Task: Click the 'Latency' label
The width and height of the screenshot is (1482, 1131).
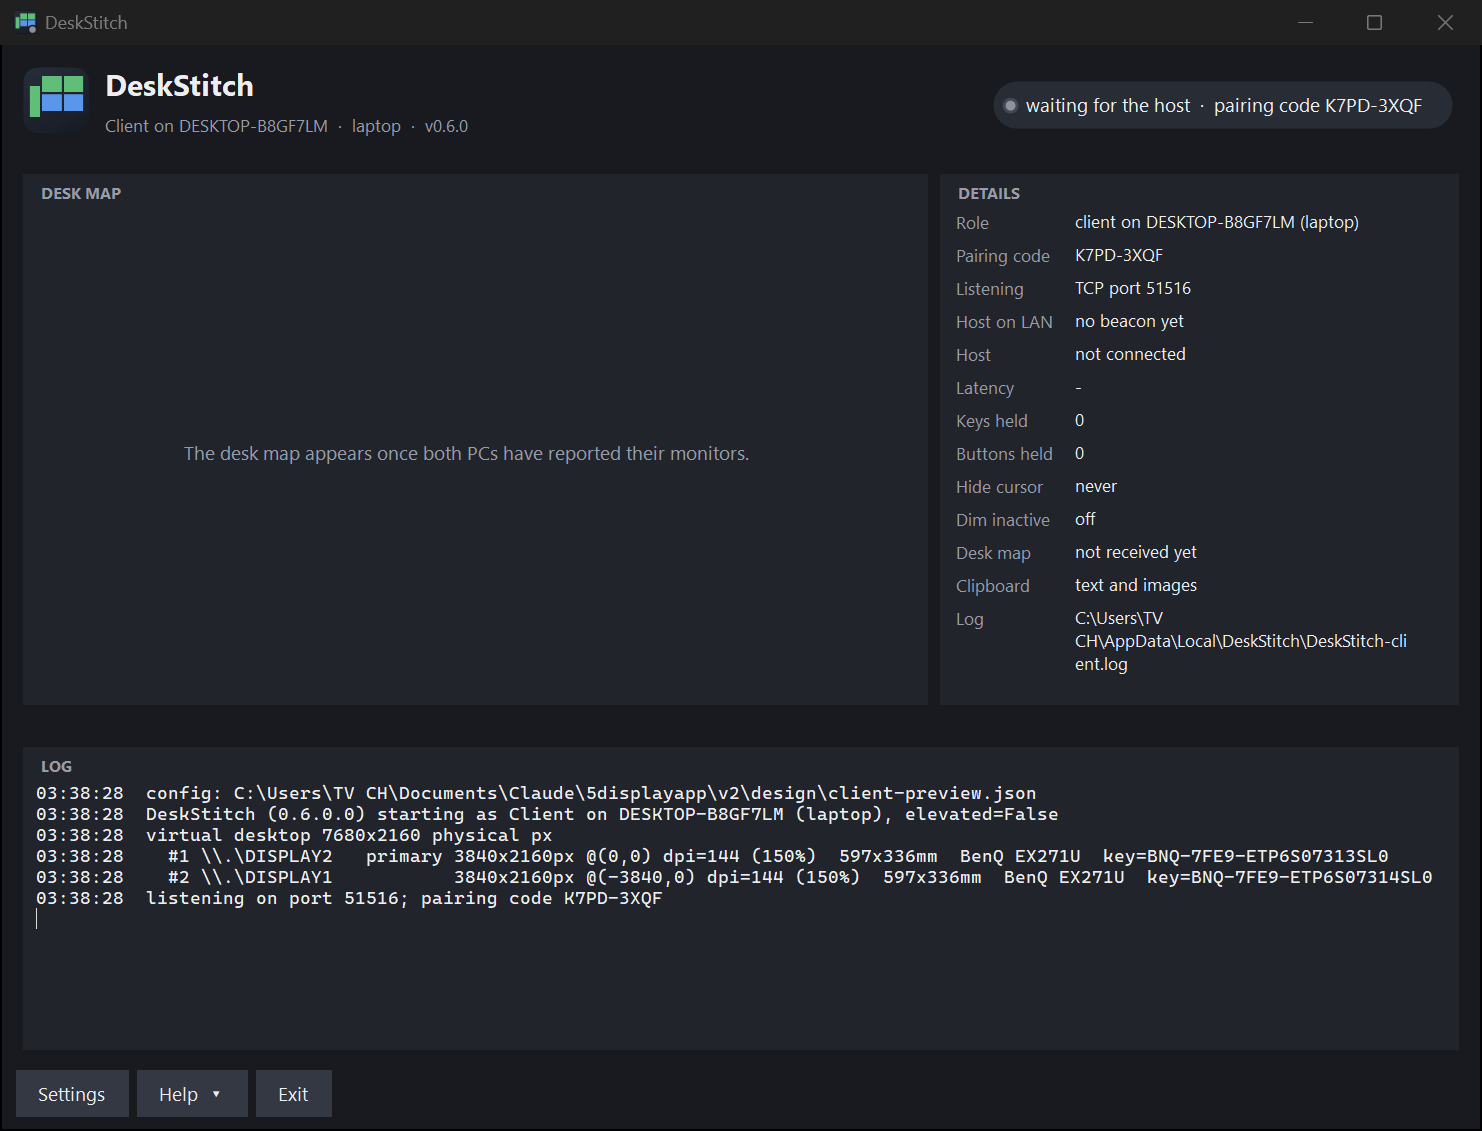Action: point(985,388)
